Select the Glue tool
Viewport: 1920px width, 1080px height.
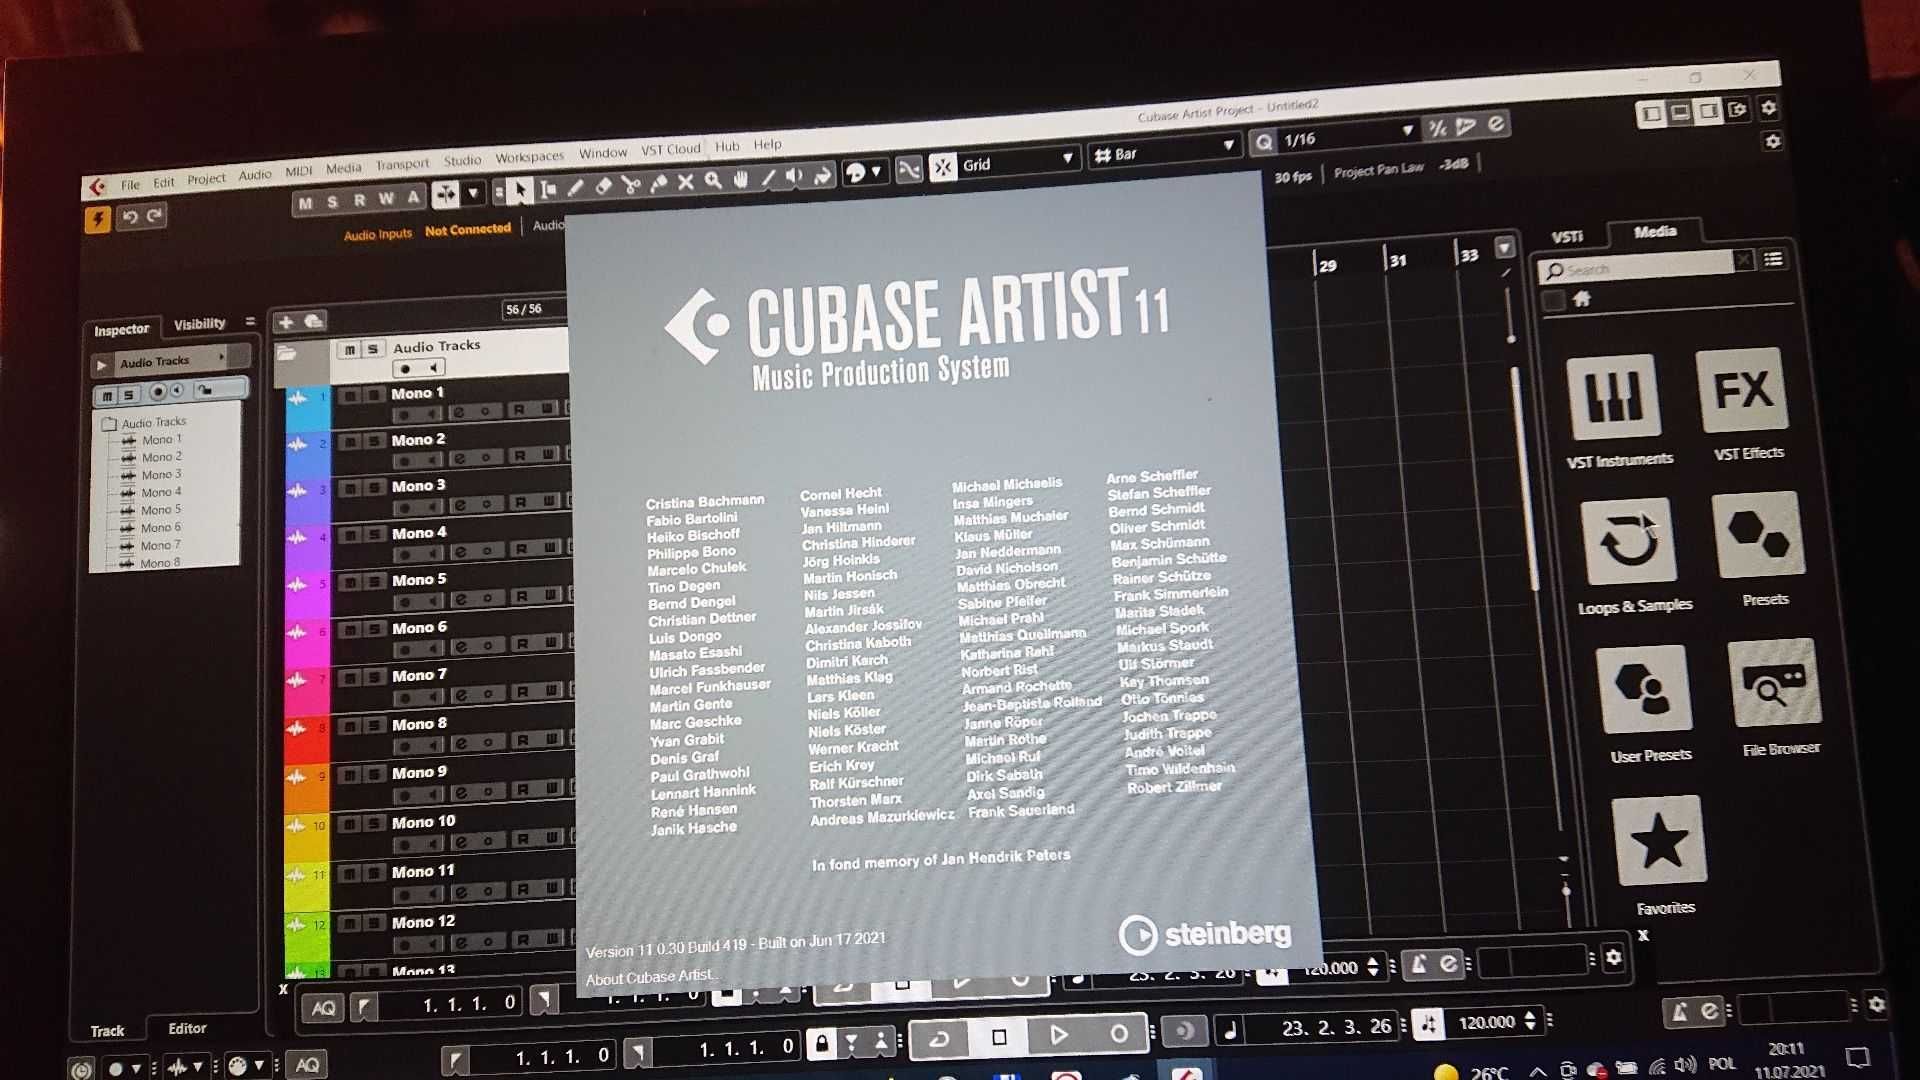pos(659,183)
